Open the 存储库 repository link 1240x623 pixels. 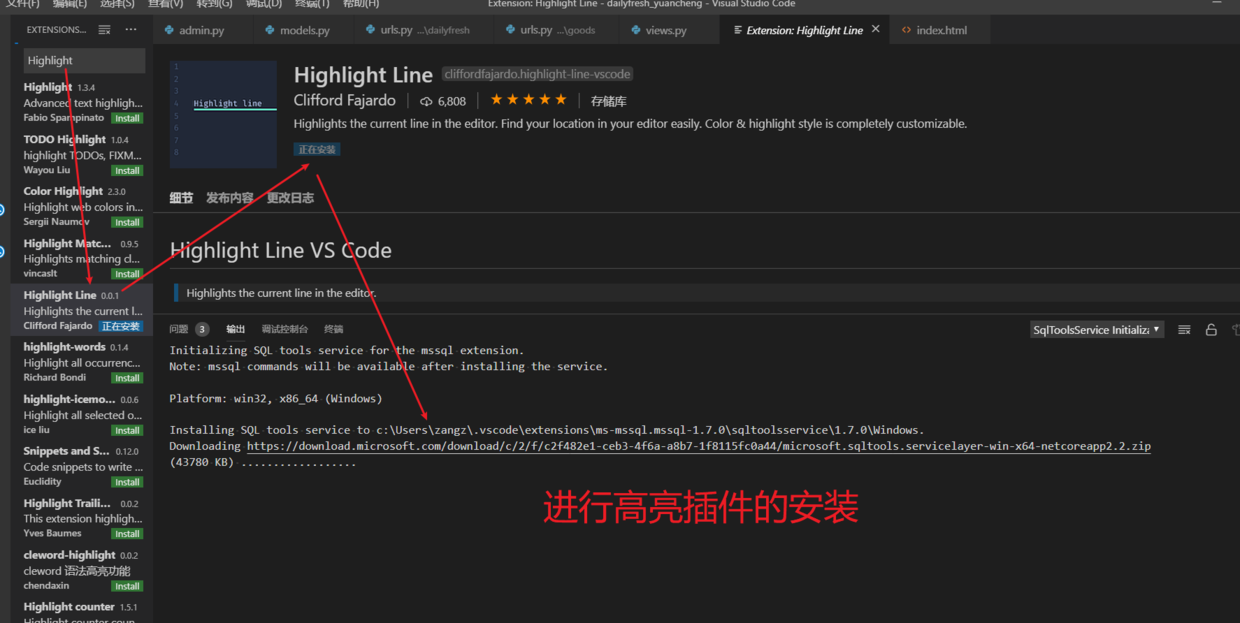coord(609,101)
